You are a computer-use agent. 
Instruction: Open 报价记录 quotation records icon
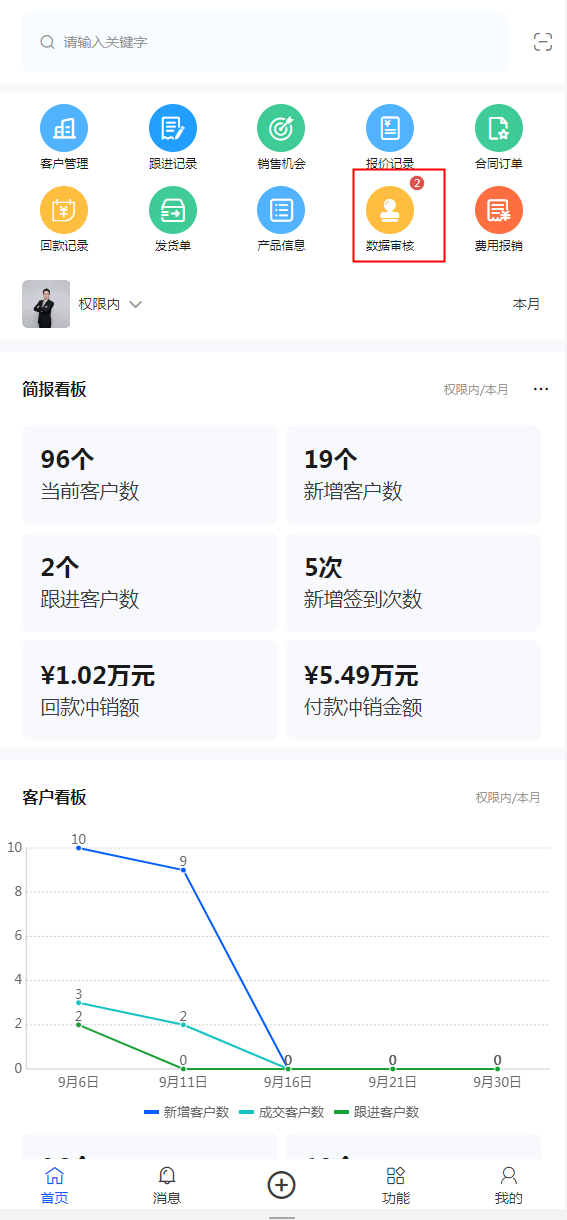tap(390, 128)
